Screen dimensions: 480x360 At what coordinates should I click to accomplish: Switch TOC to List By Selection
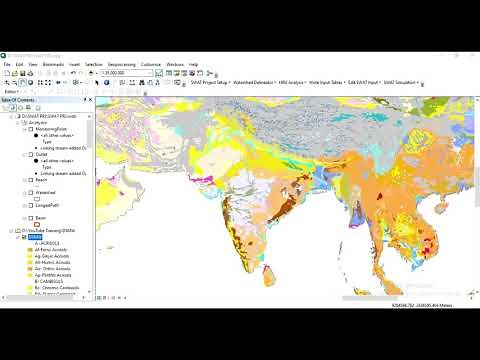point(28,108)
